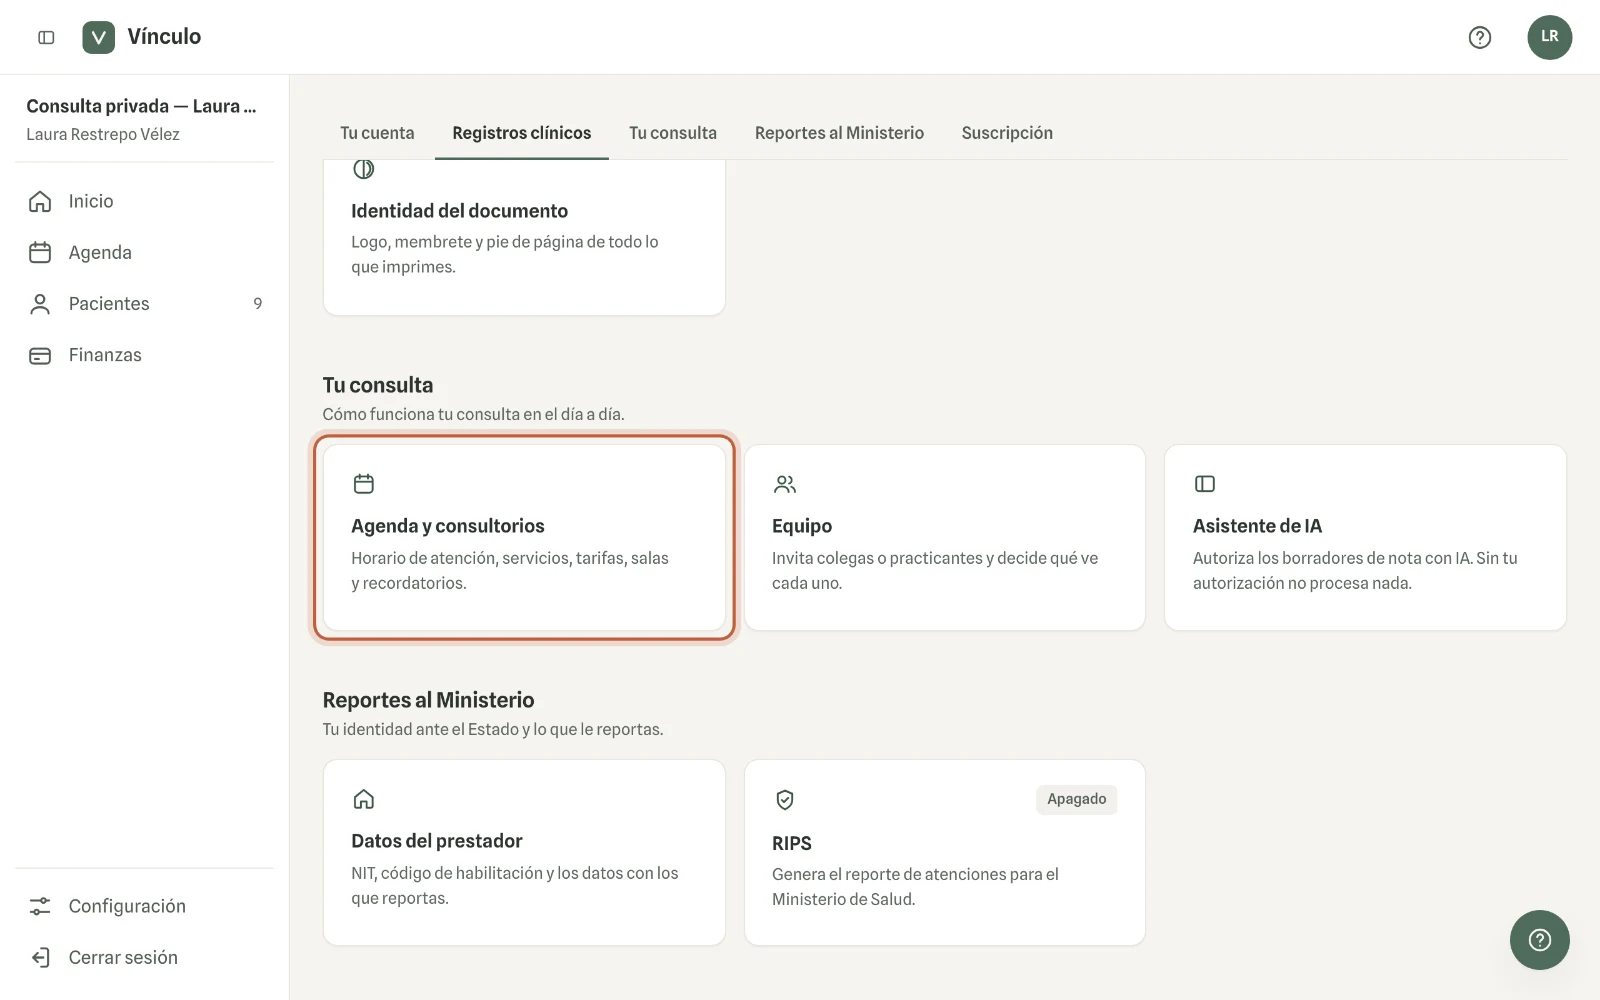Click the house icon on Datos del prestador card
Image resolution: width=1600 pixels, height=1000 pixels.
(364, 799)
